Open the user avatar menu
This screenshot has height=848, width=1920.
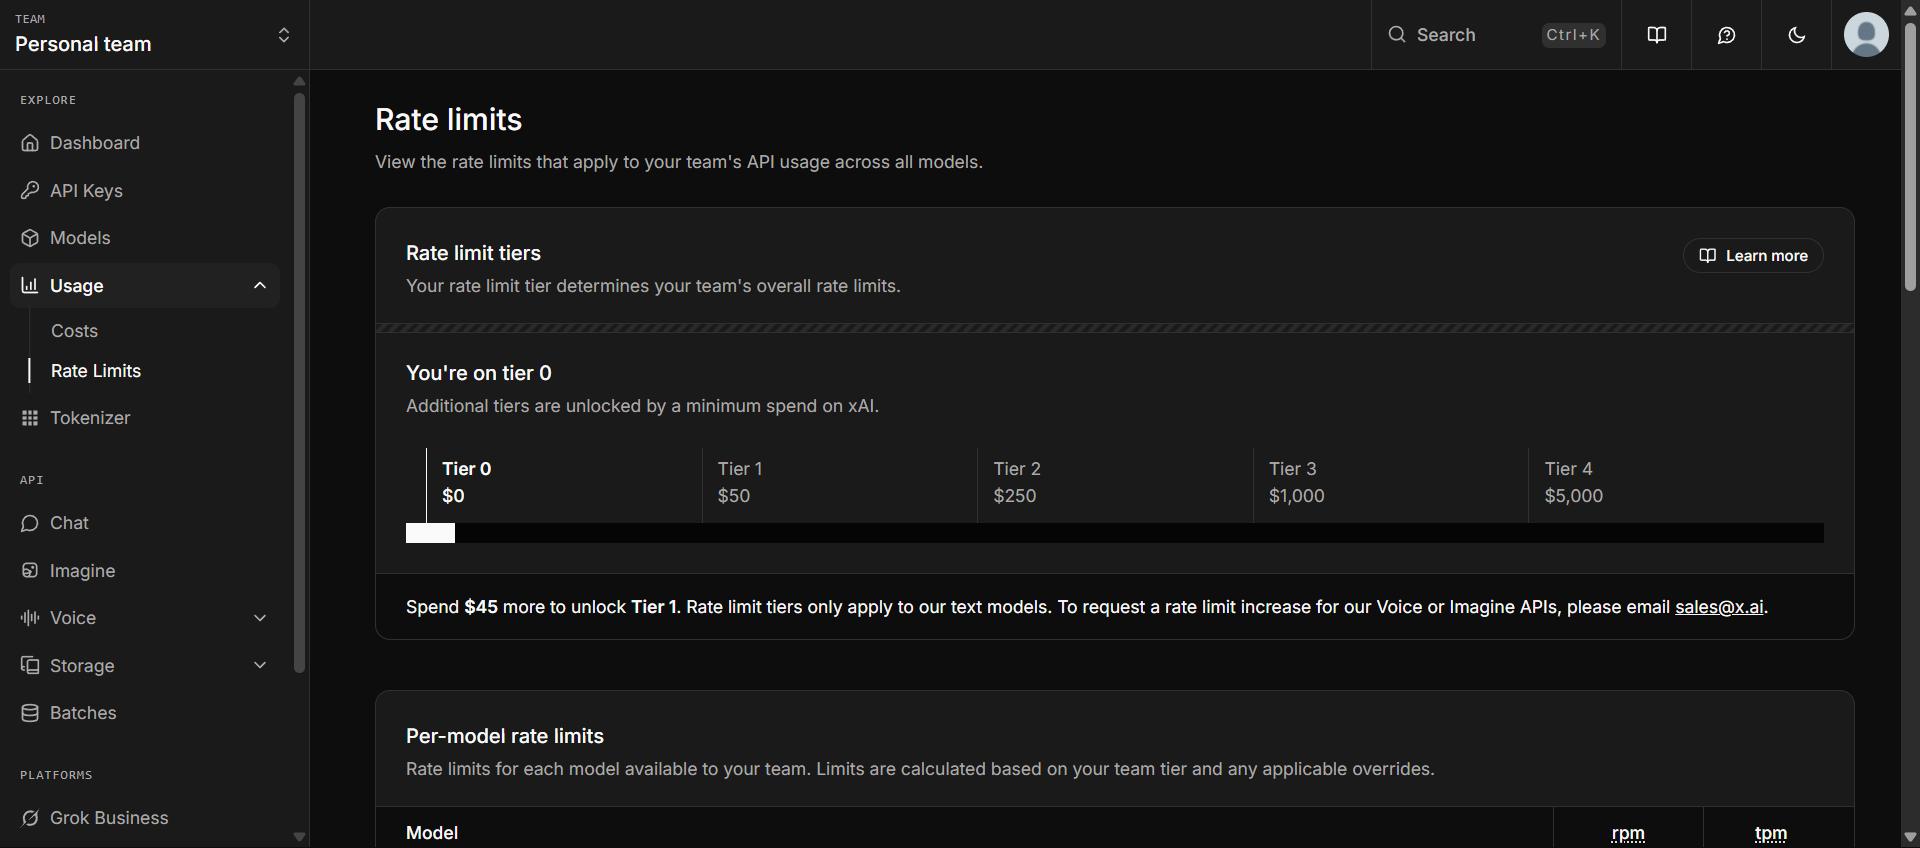click(x=1866, y=35)
